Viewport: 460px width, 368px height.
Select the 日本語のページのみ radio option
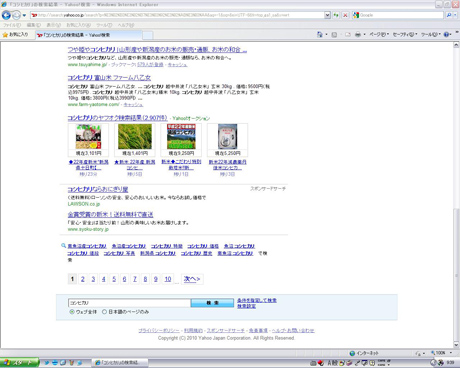click(104, 312)
